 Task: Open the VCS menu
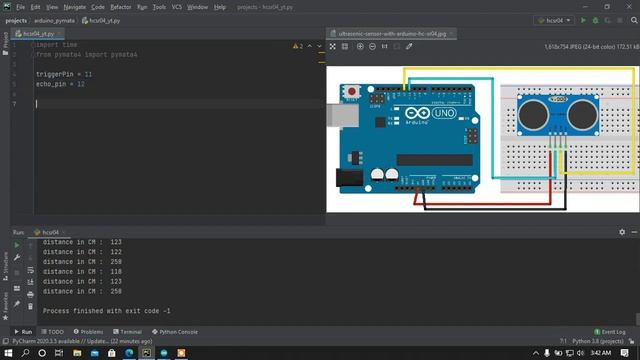pyautogui.click(x=177, y=7)
